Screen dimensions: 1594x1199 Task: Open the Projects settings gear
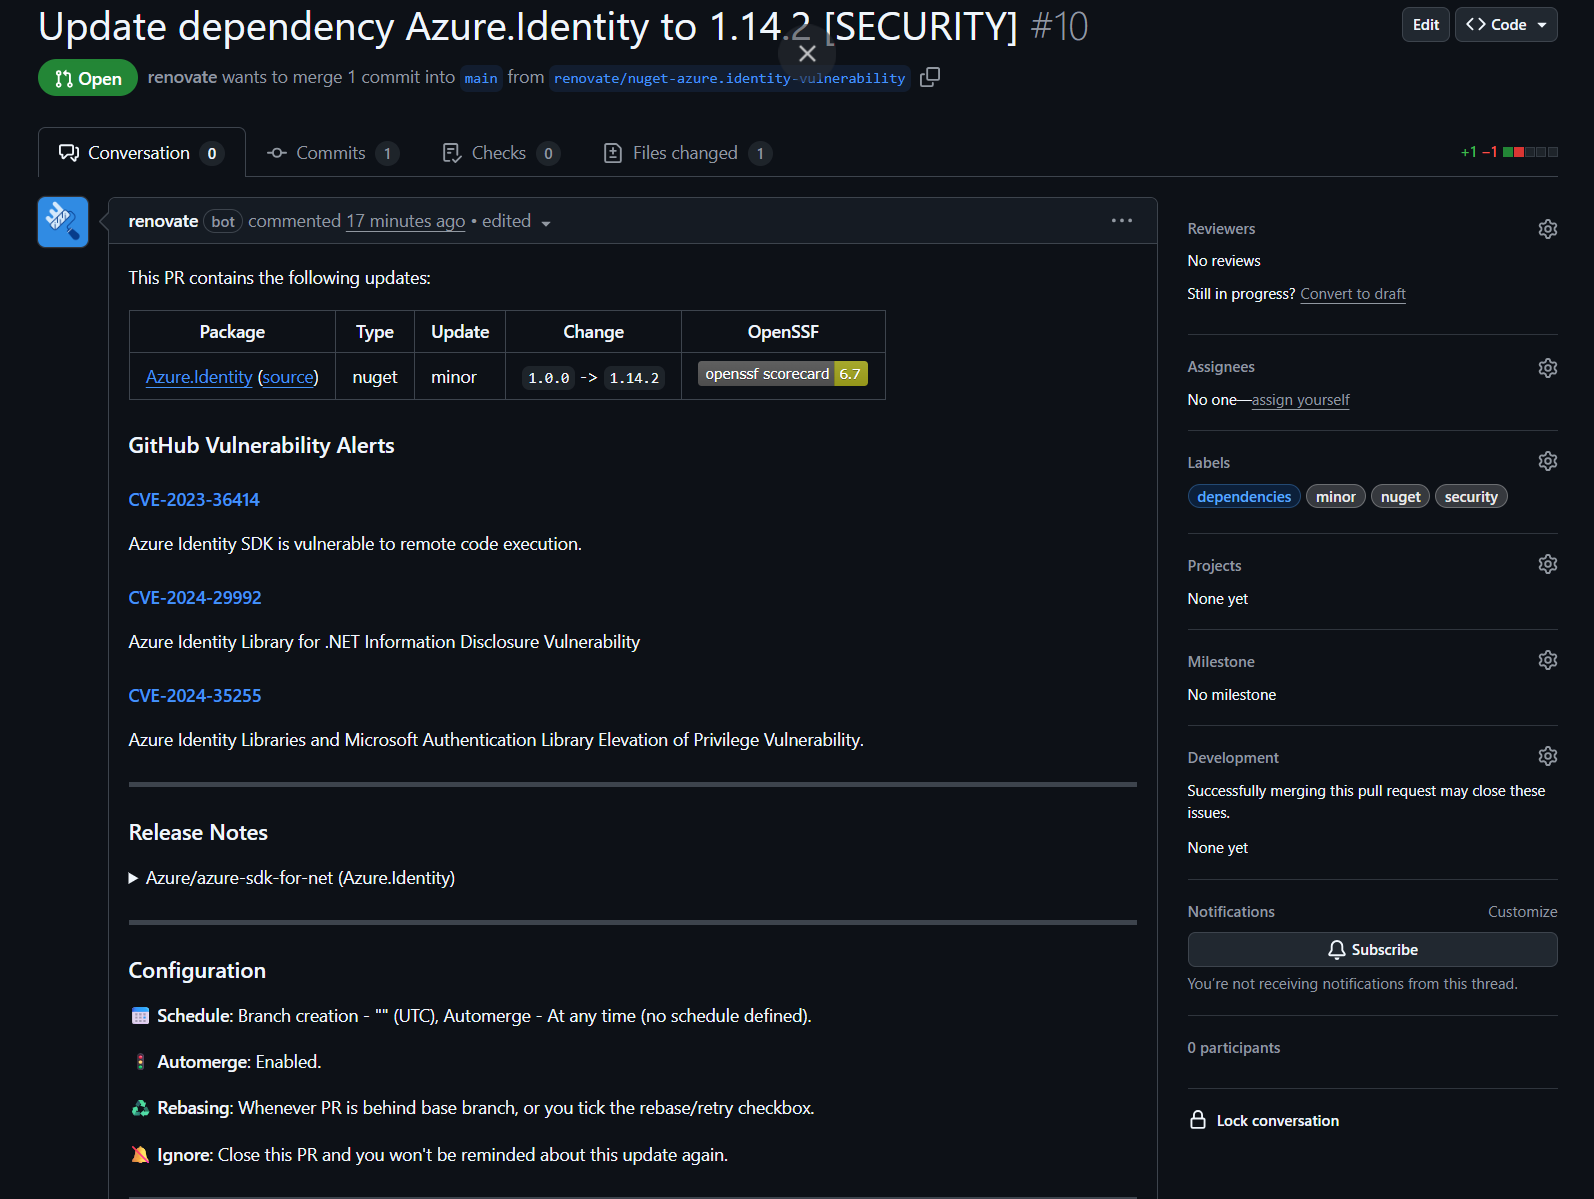(x=1547, y=564)
